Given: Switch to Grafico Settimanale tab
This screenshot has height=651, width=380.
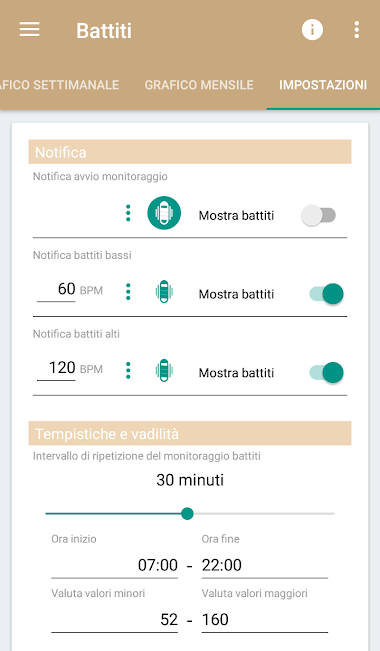Looking at the screenshot, I should pos(59,85).
